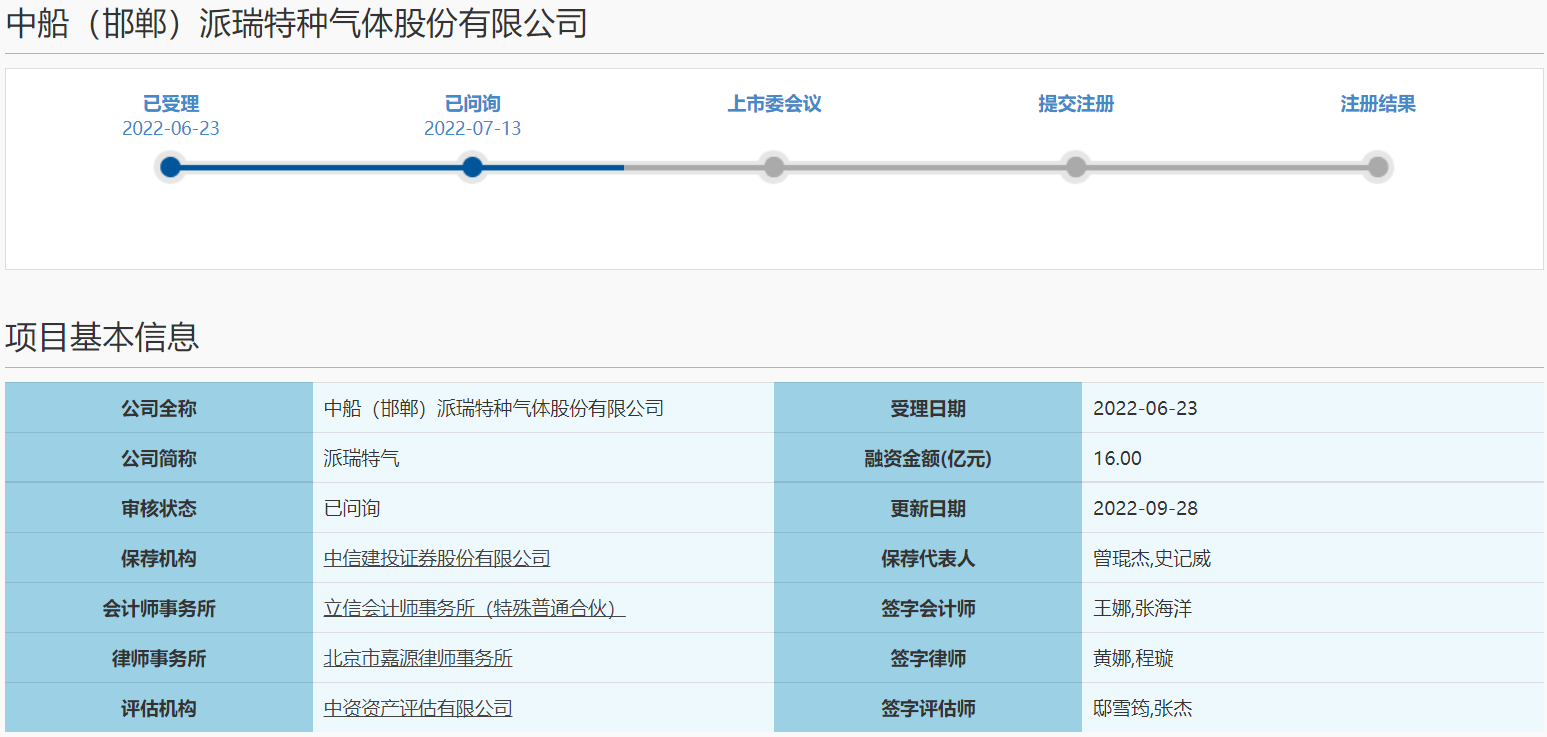Open the 中资资产评估有限公司 appraiser link
The image size is (1547, 737).
tap(418, 708)
